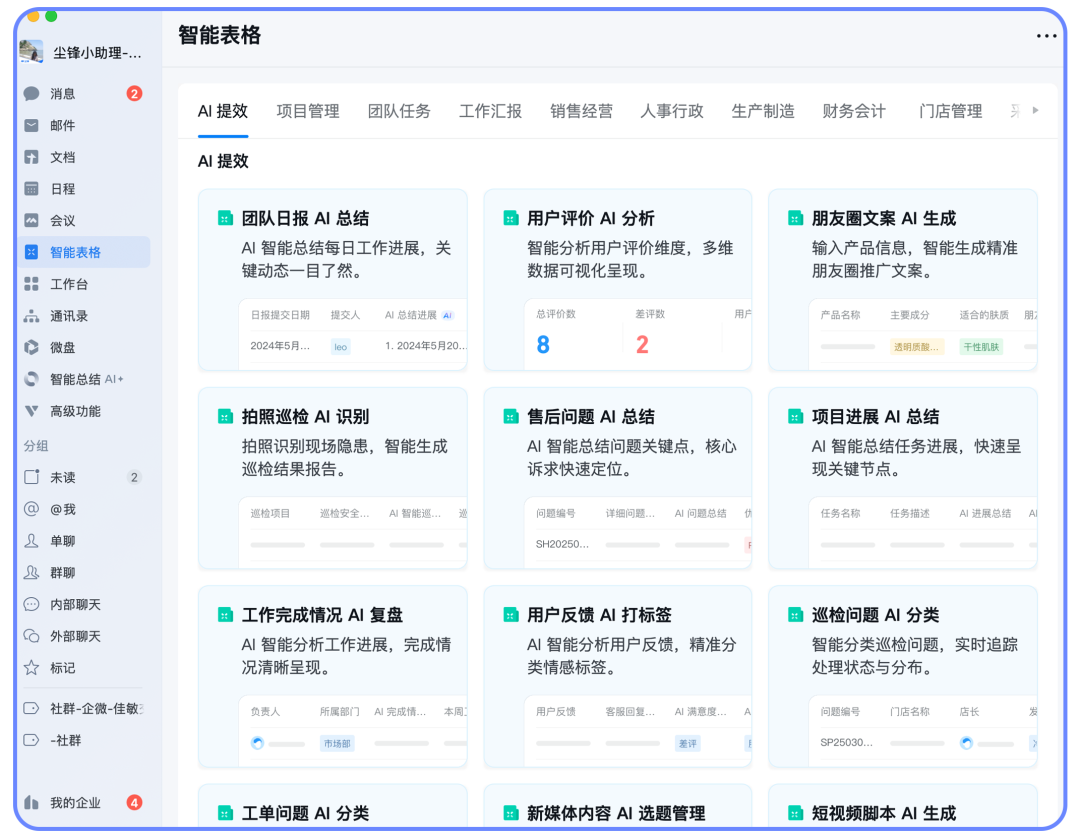The width and height of the screenshot is (1080, 838).
Task: Open the 通讯录 contacts icon
Action: point(32,316)
